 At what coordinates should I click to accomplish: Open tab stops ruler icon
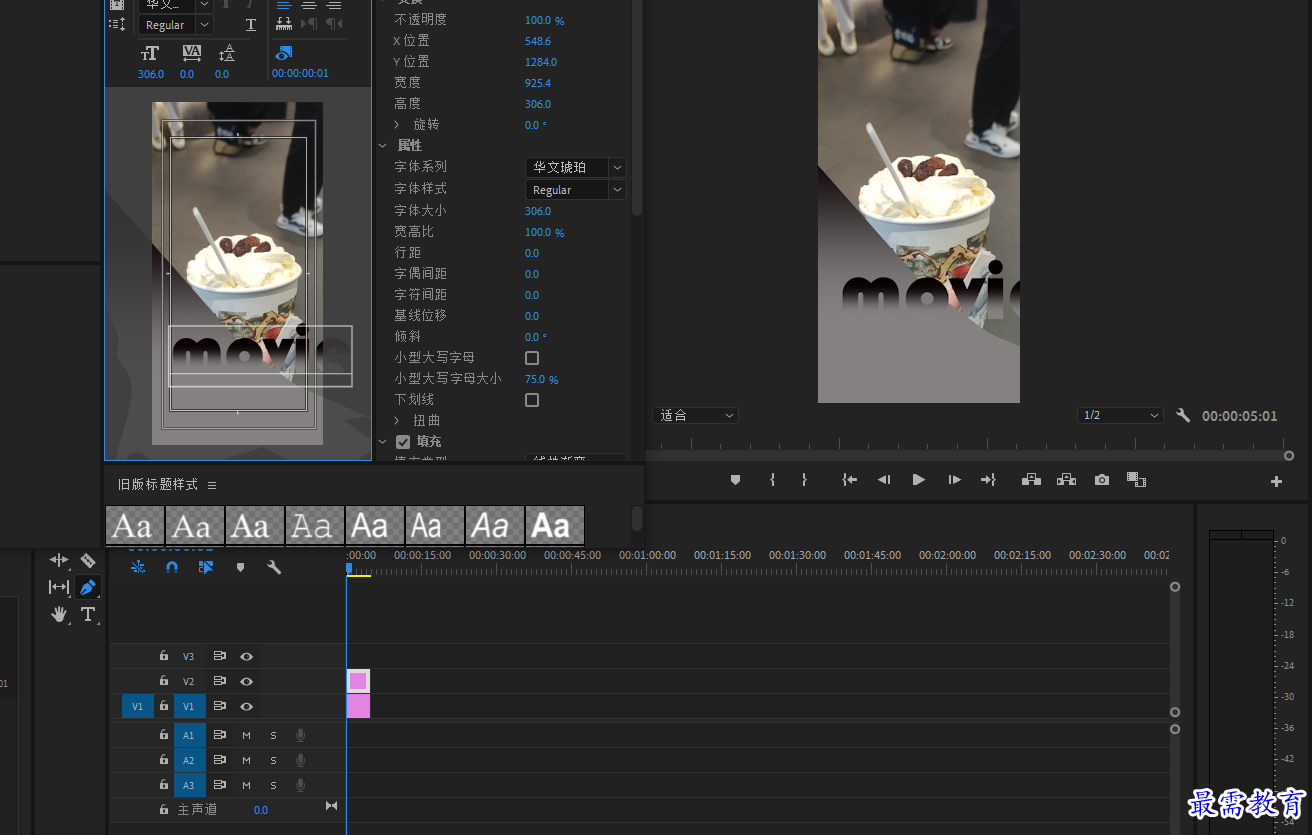pos(284,24)
